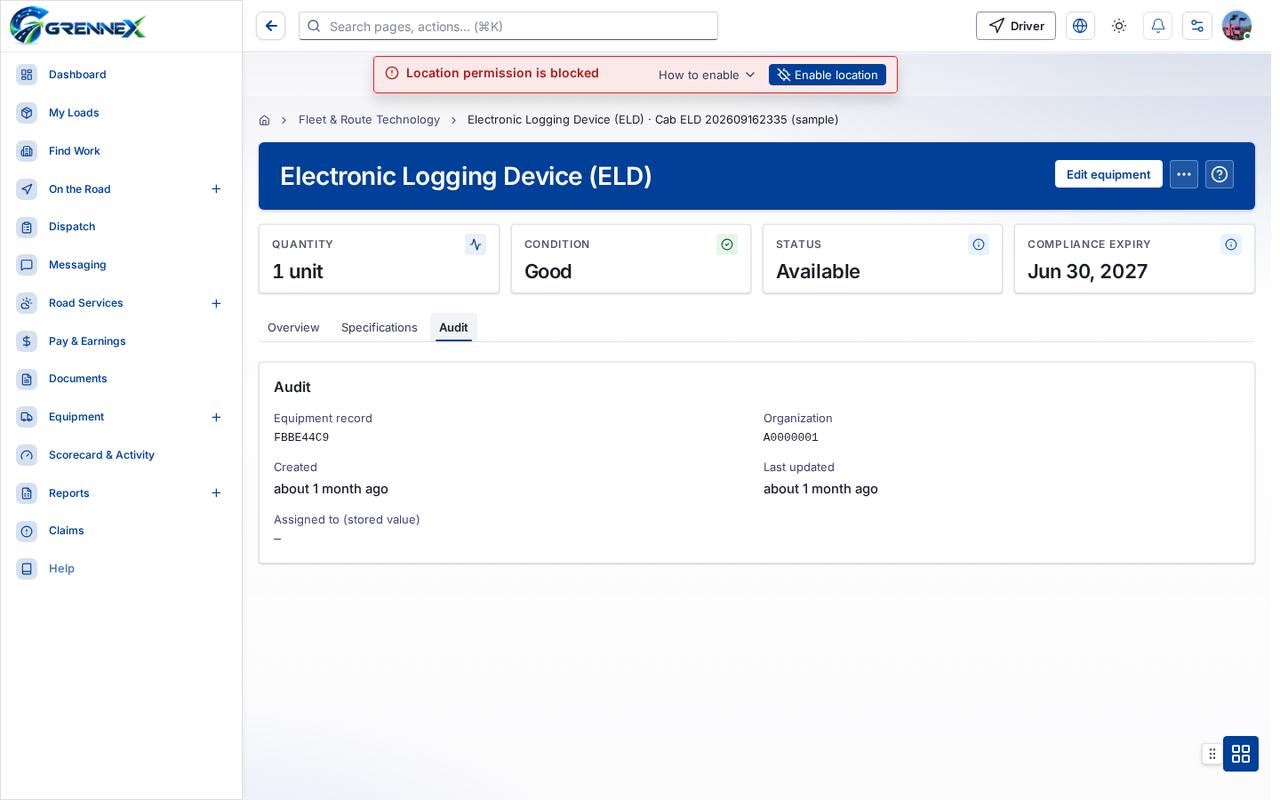The width and height of the screenshot is (1280, 800).
Task: Grab the floating widget drag handle
Action: (x=1212, y=753)
